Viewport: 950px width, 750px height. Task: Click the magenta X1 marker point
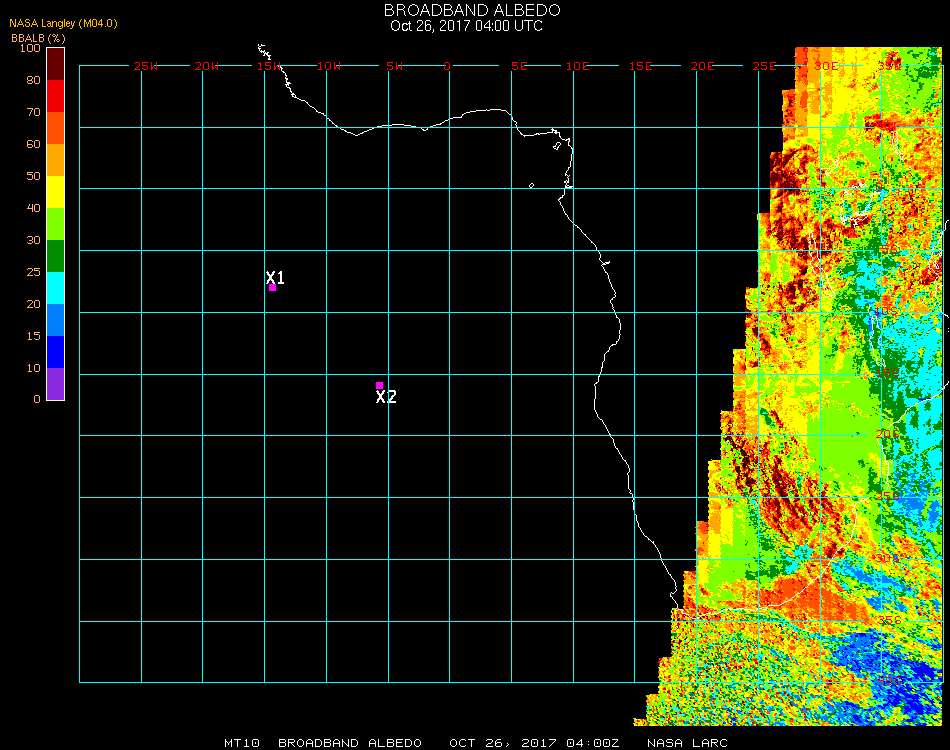(x=272, y=288)
